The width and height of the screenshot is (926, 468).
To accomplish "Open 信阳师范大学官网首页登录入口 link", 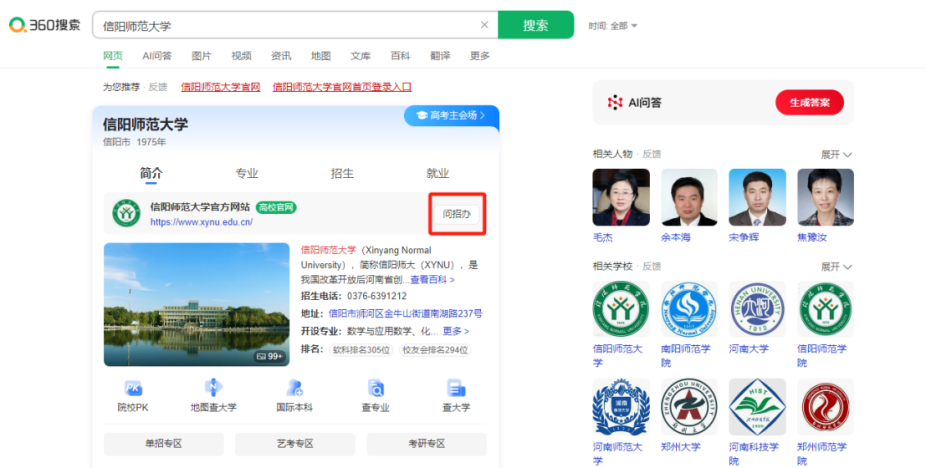I will click(x=342, y=87).
